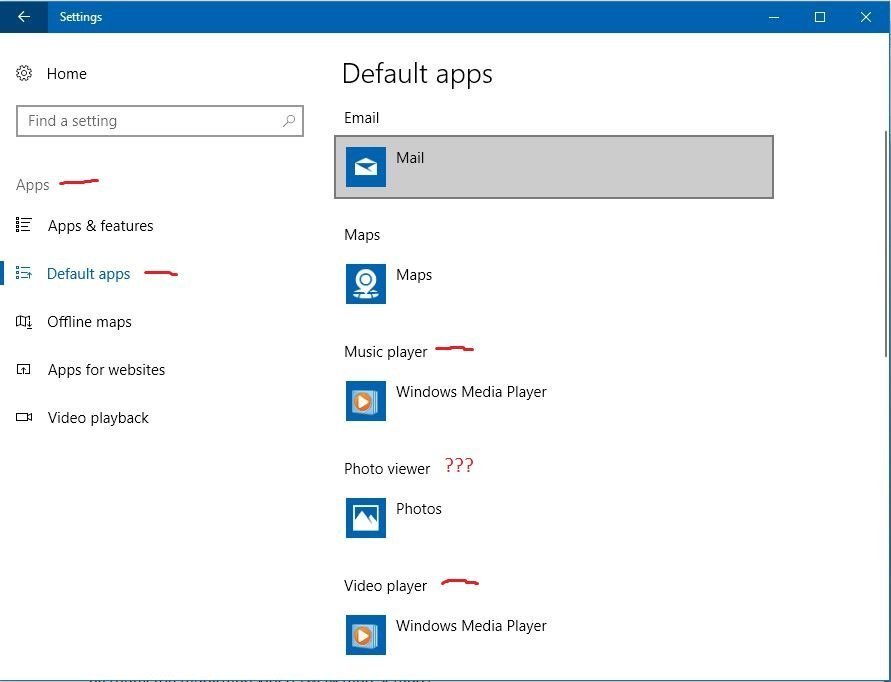891x682 pixels.
Task: Change the default Maps app
Action: pos(414,275)
